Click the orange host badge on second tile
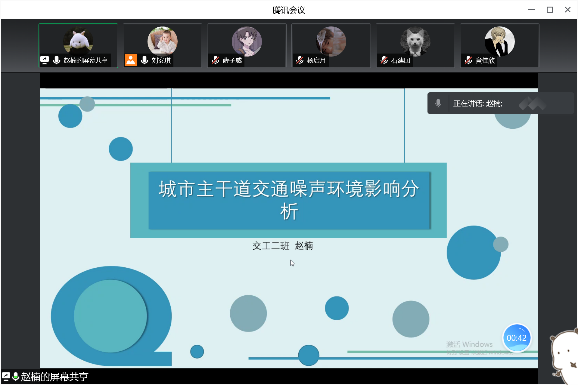Image resolution: width=578 pixels, height=385 pixels. point(131,60)
